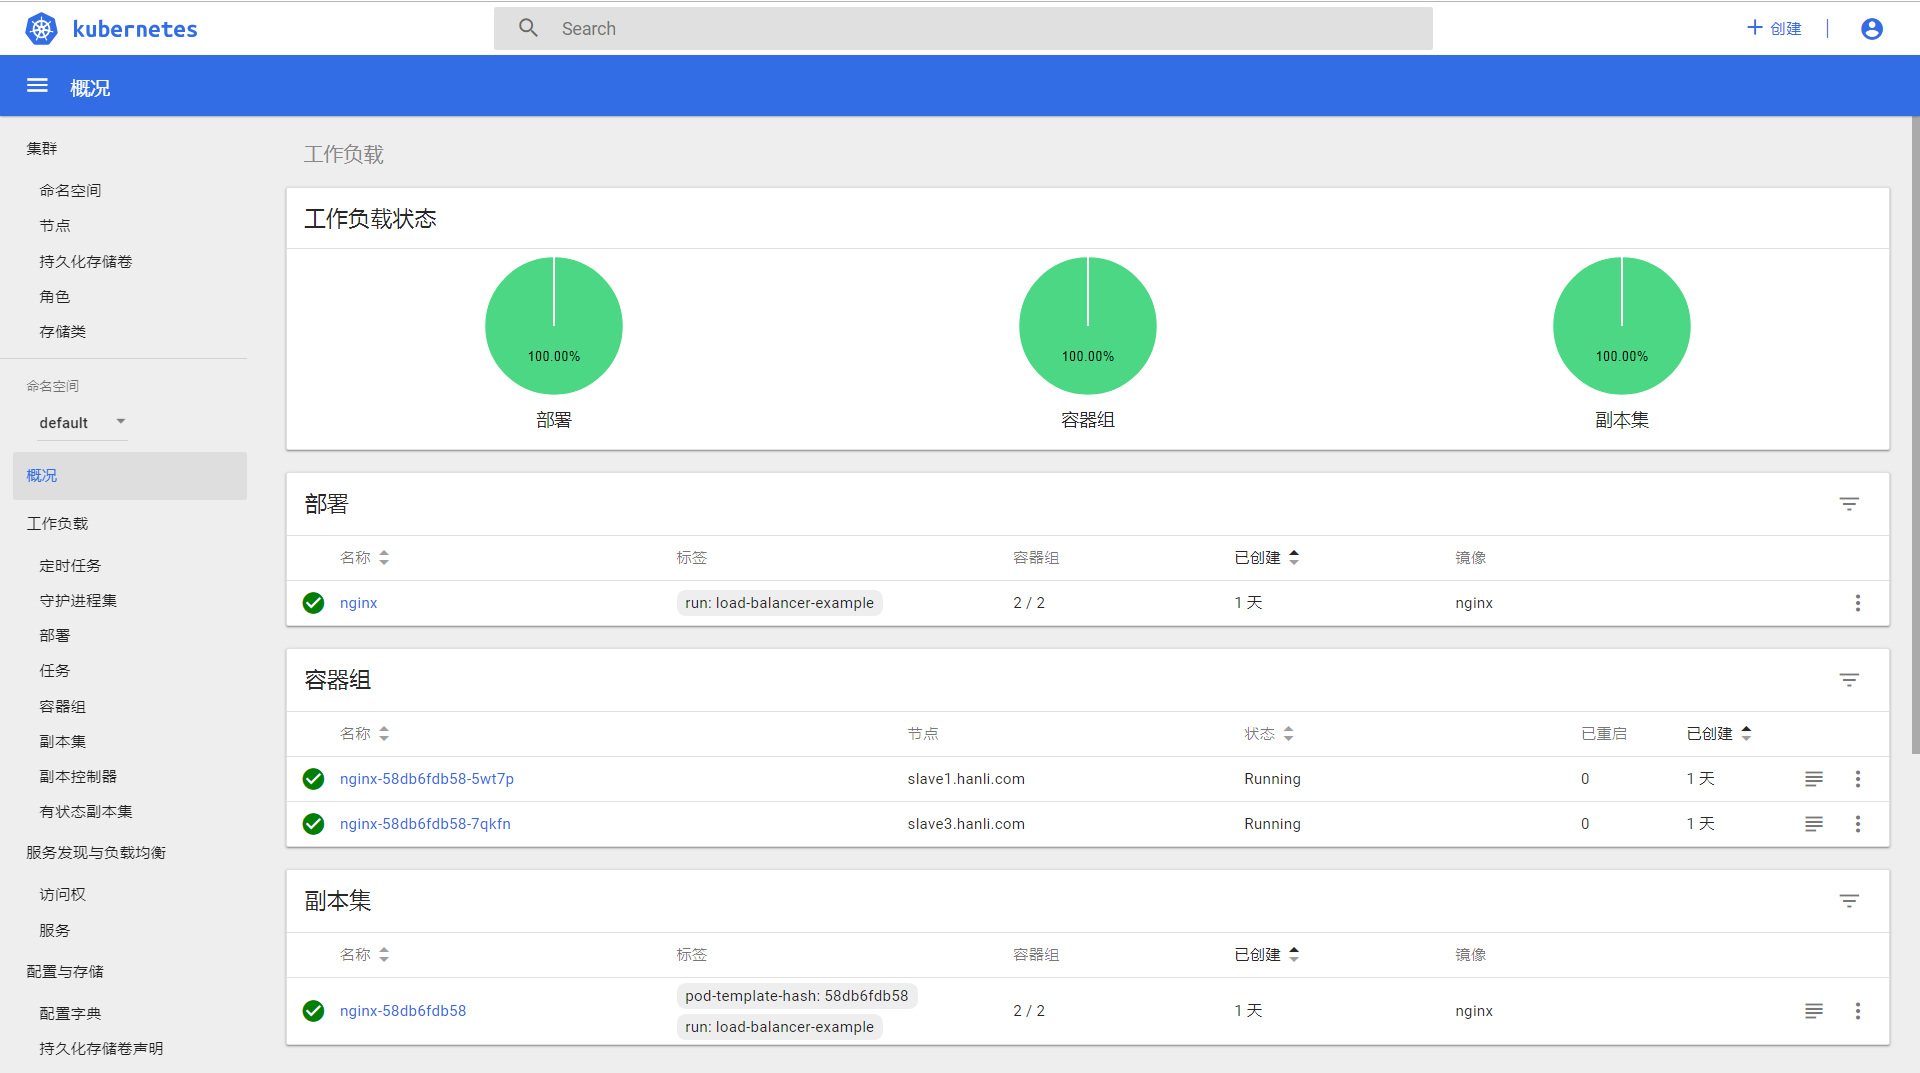The image size is (1920, 1073).
Task: Open actions menu for nginx-58db6fdb58-7qkfn pod
Action: point(1858,824)
